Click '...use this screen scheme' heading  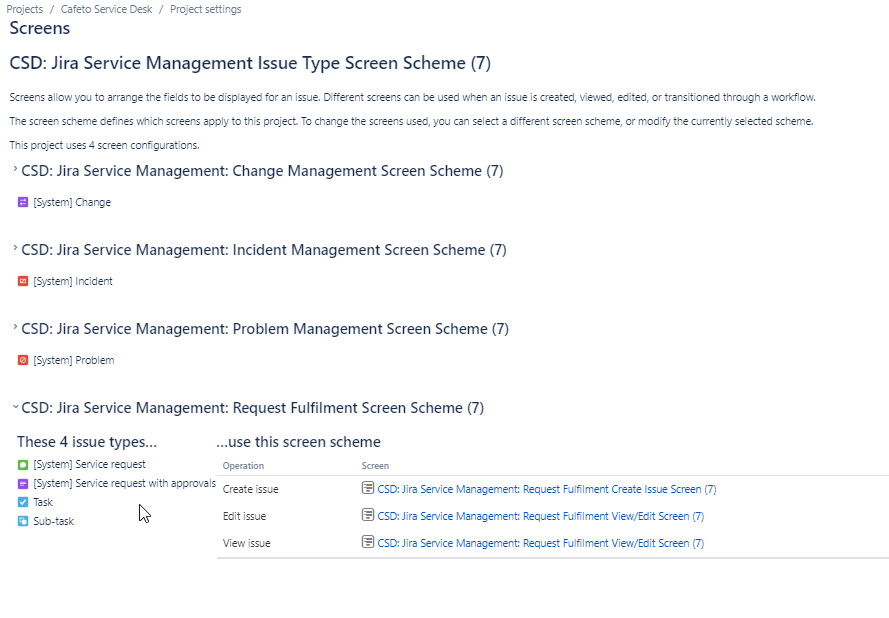click(x=298, y=442)
